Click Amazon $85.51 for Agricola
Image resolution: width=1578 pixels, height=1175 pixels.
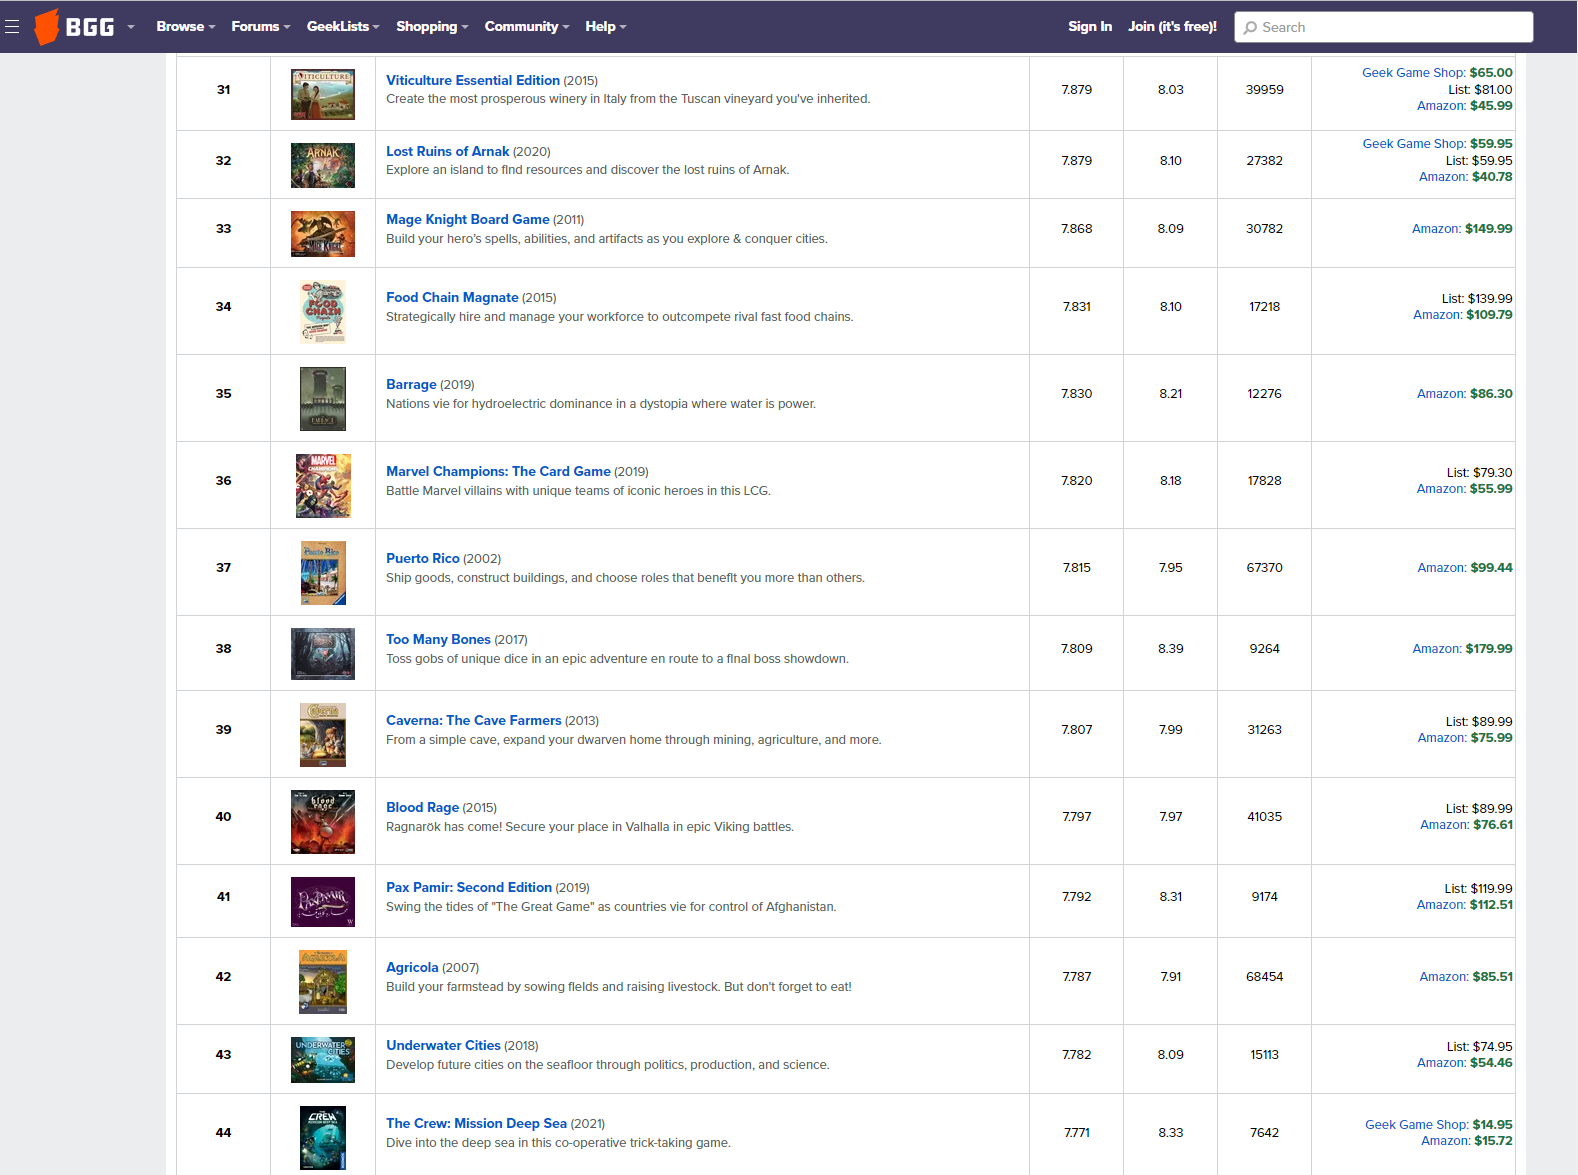(1466, 976)
